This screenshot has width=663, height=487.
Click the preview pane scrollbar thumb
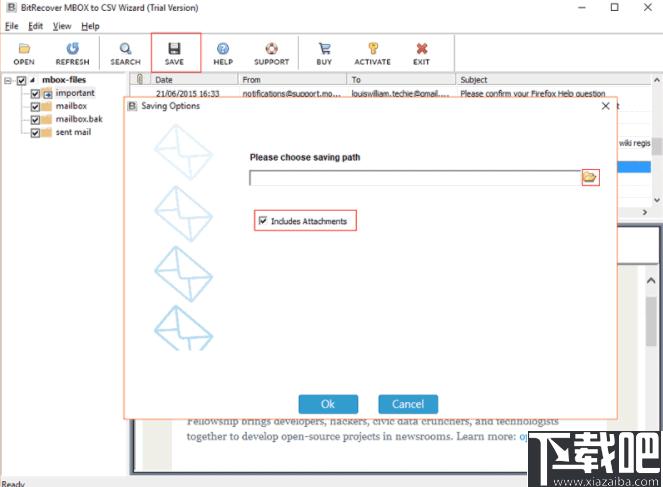[x=651, y=321]
